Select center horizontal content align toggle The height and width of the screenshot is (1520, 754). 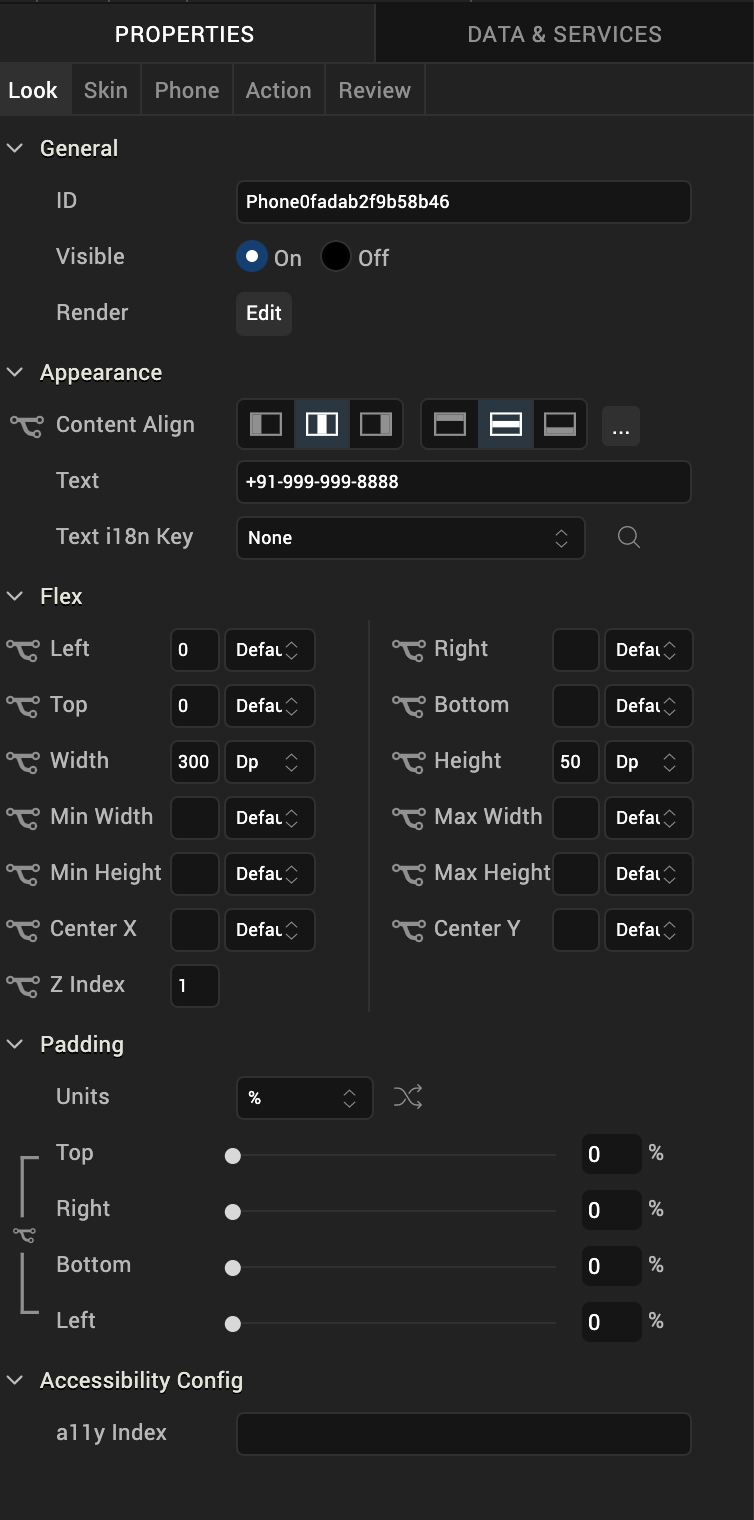pyautogui.click(x=321, y=425)
